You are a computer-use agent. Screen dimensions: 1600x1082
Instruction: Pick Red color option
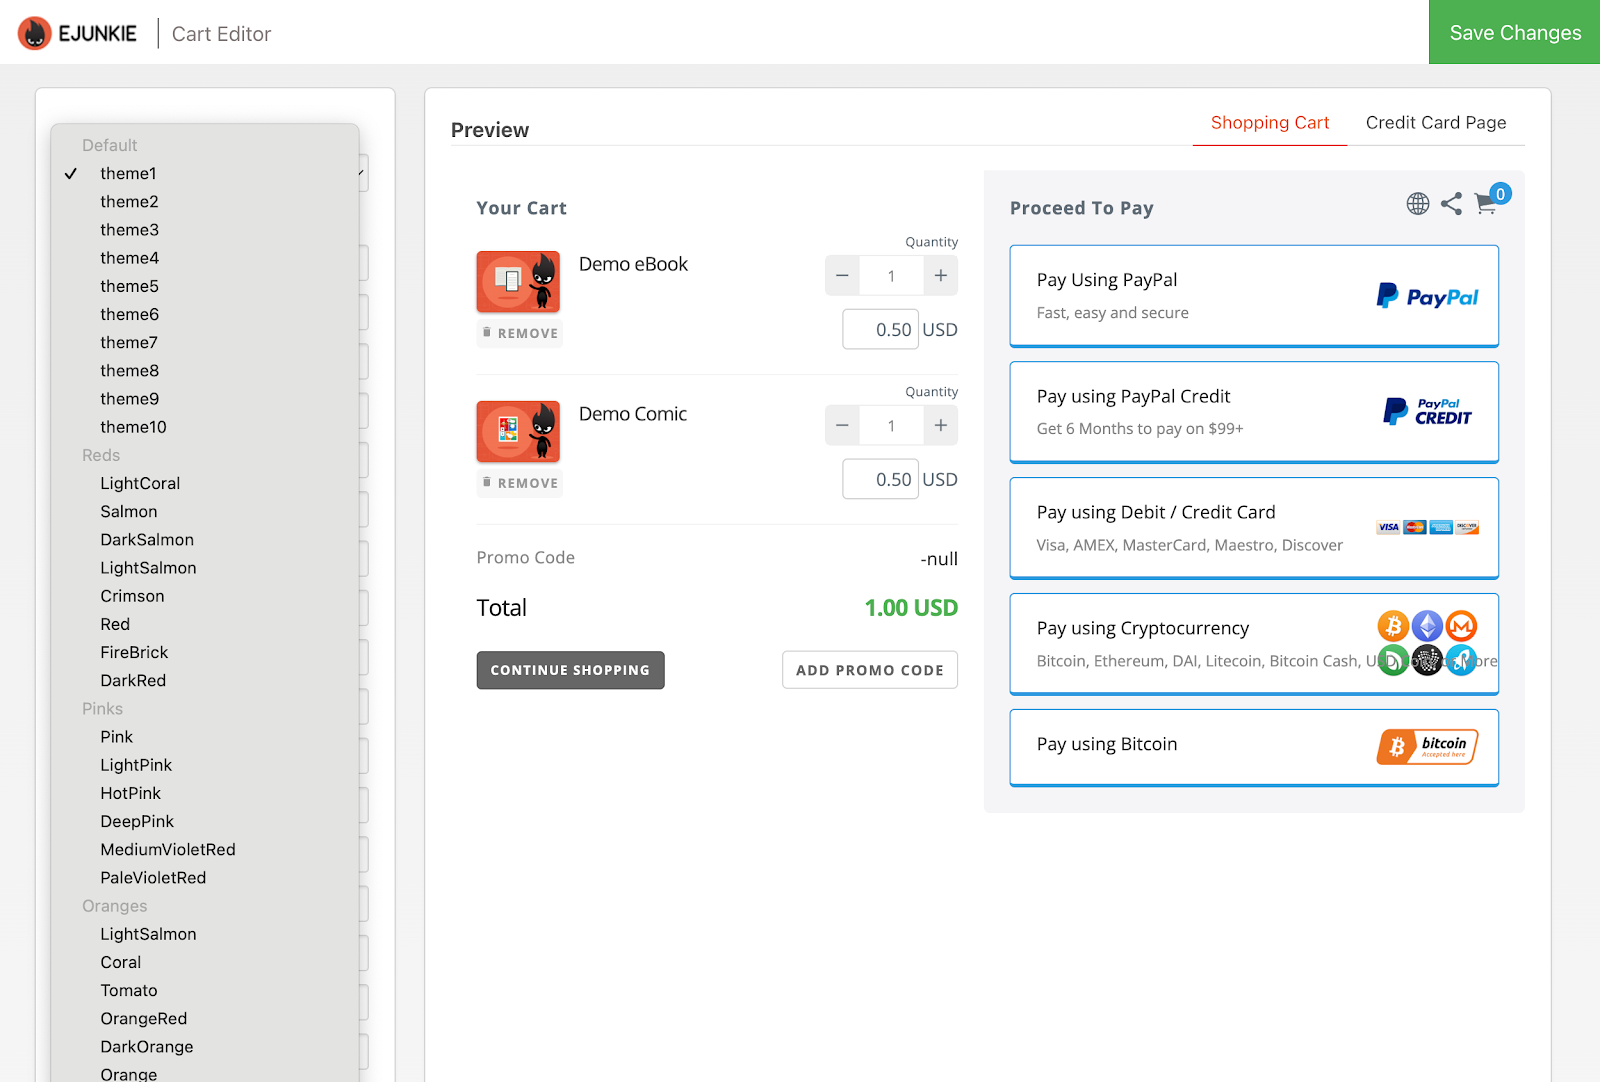click(205, 624)
